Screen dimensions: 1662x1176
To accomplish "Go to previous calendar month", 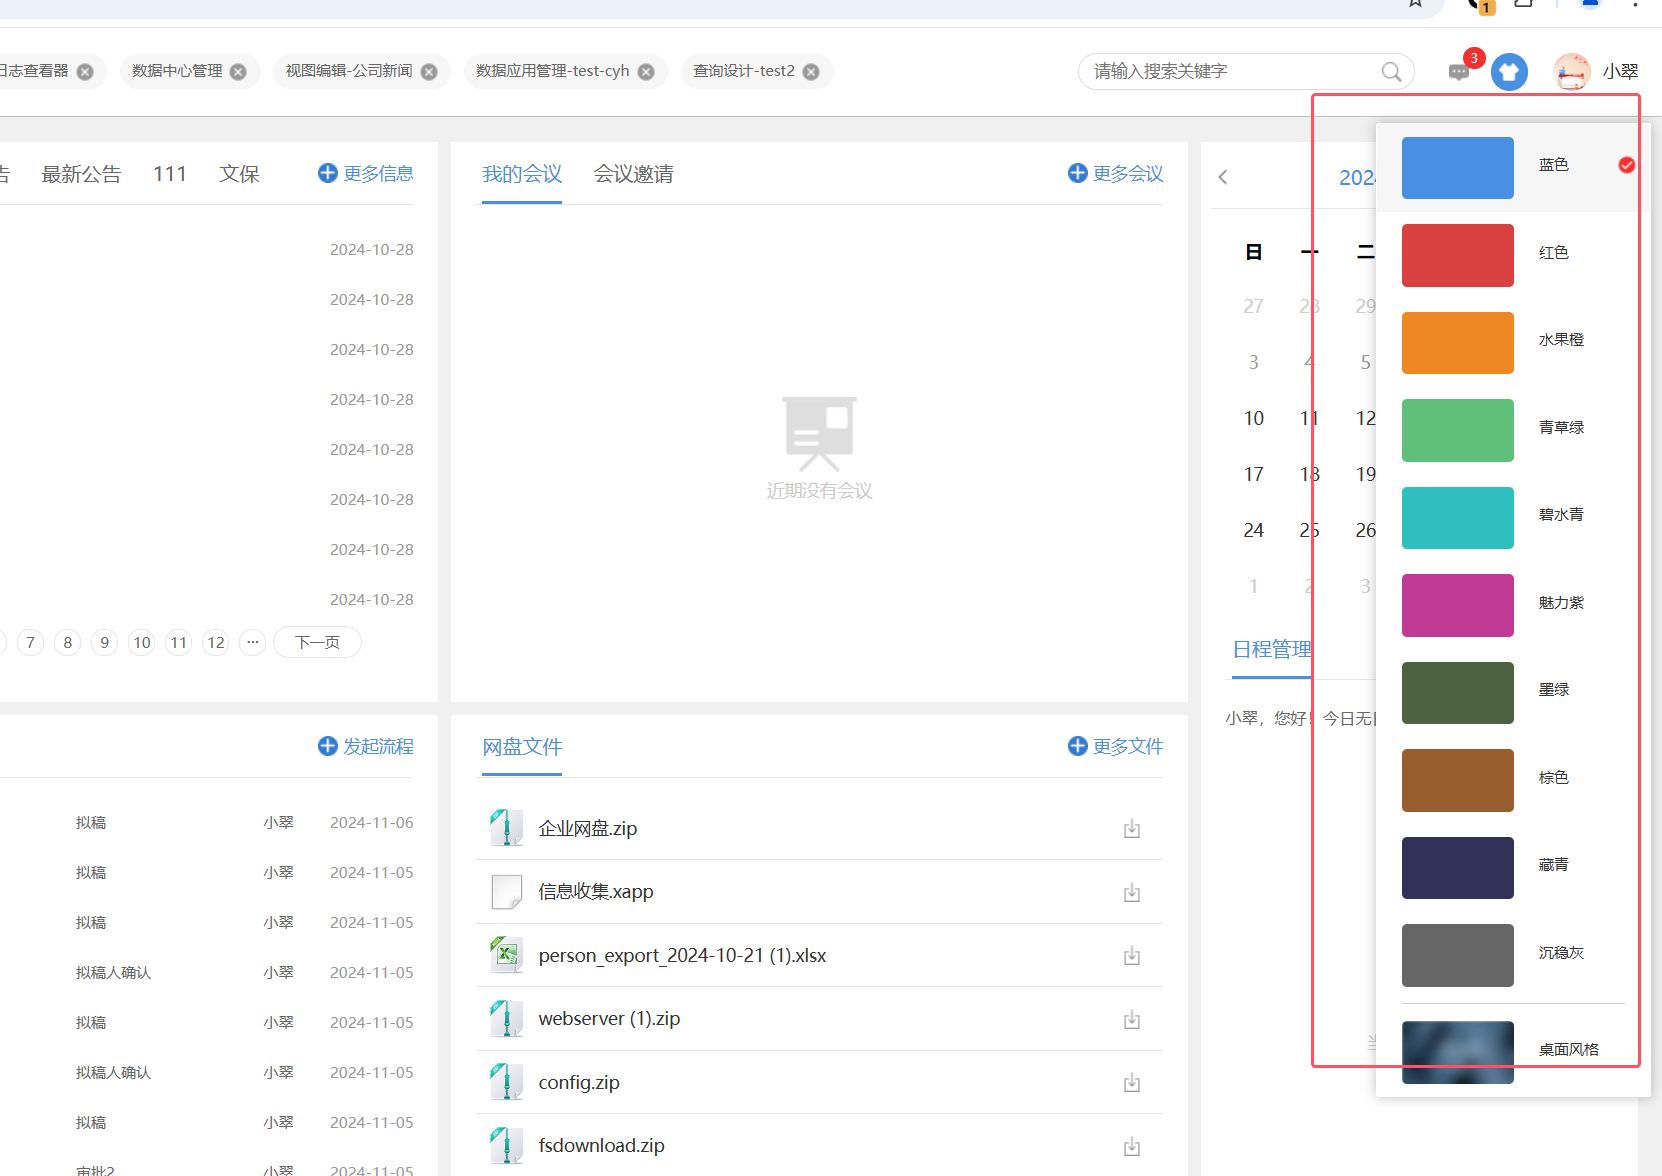I will pos(1223,177).
